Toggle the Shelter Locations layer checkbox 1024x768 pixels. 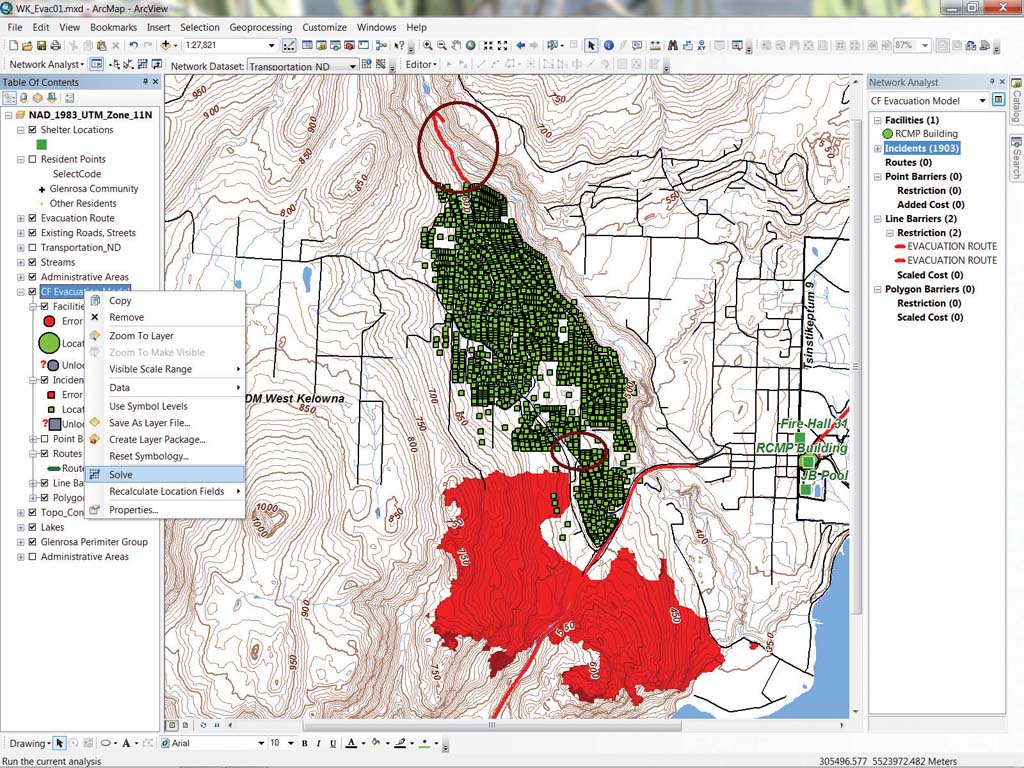33,129
